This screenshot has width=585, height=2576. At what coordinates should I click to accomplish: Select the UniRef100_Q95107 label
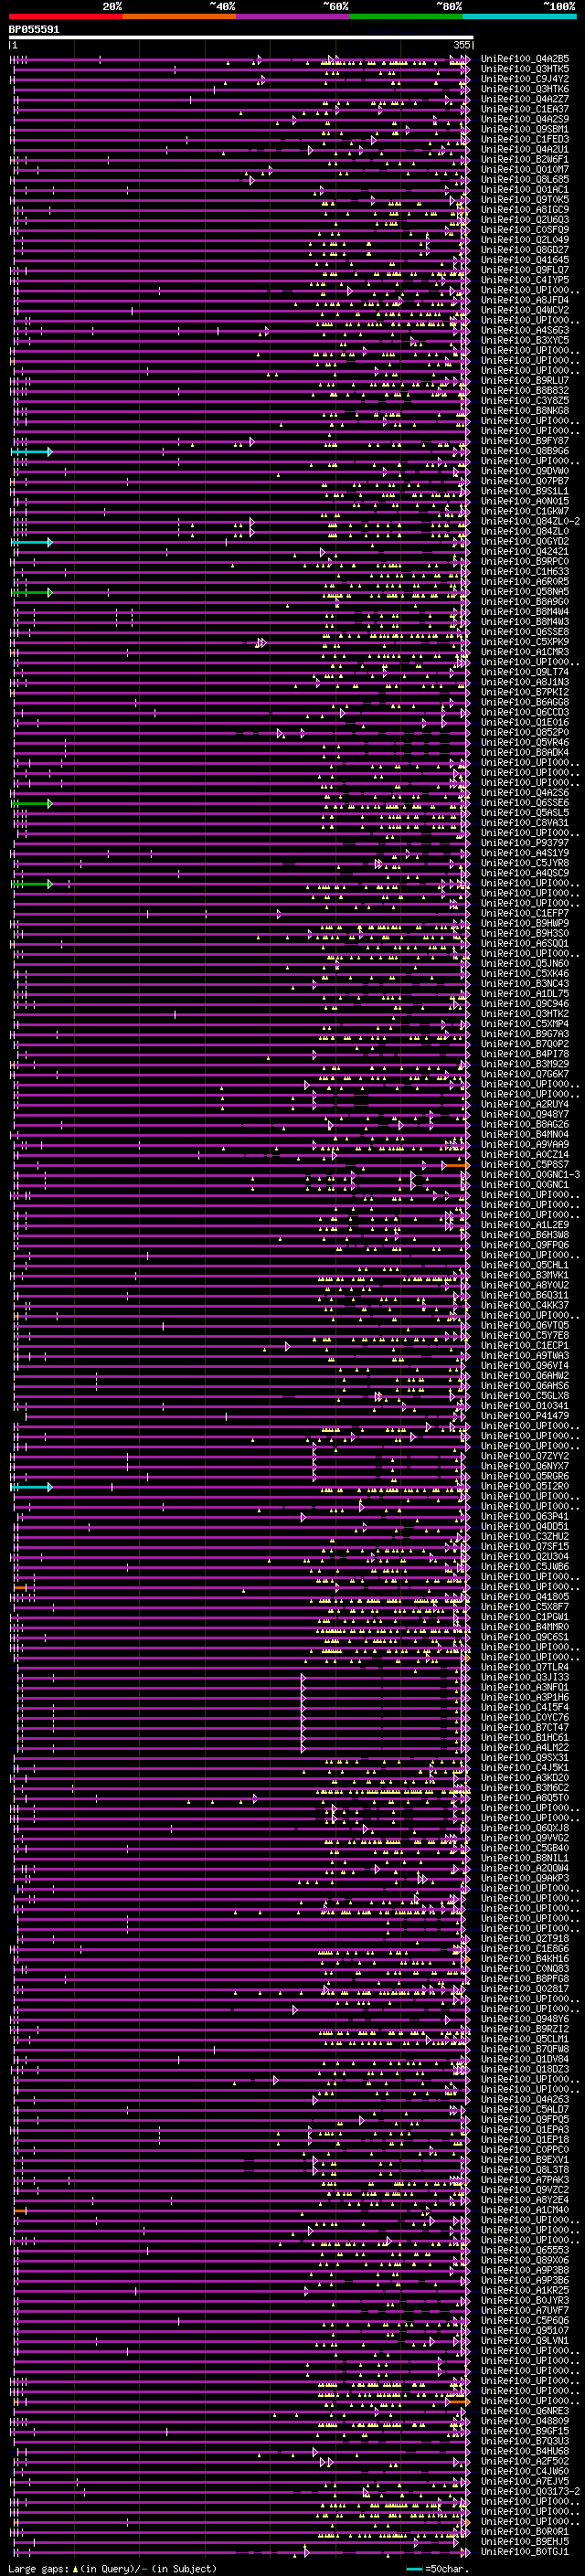tap(525, 2330)
